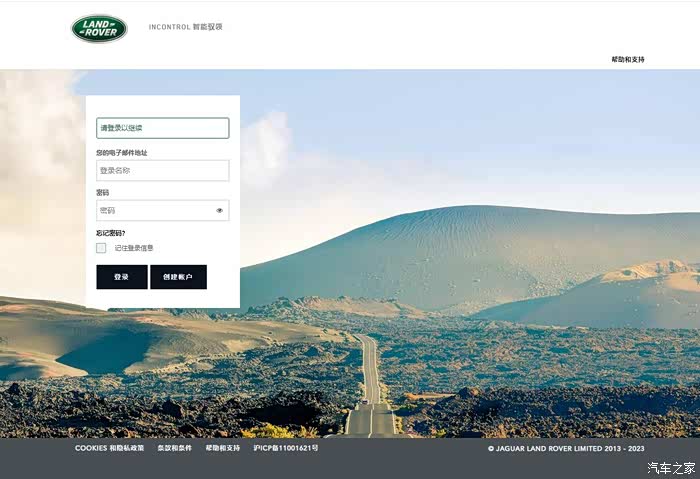The image size is (700, 479).
Task: Open the COOKIES 和隐私政策 footer link
Action: (x=109, y=448)
